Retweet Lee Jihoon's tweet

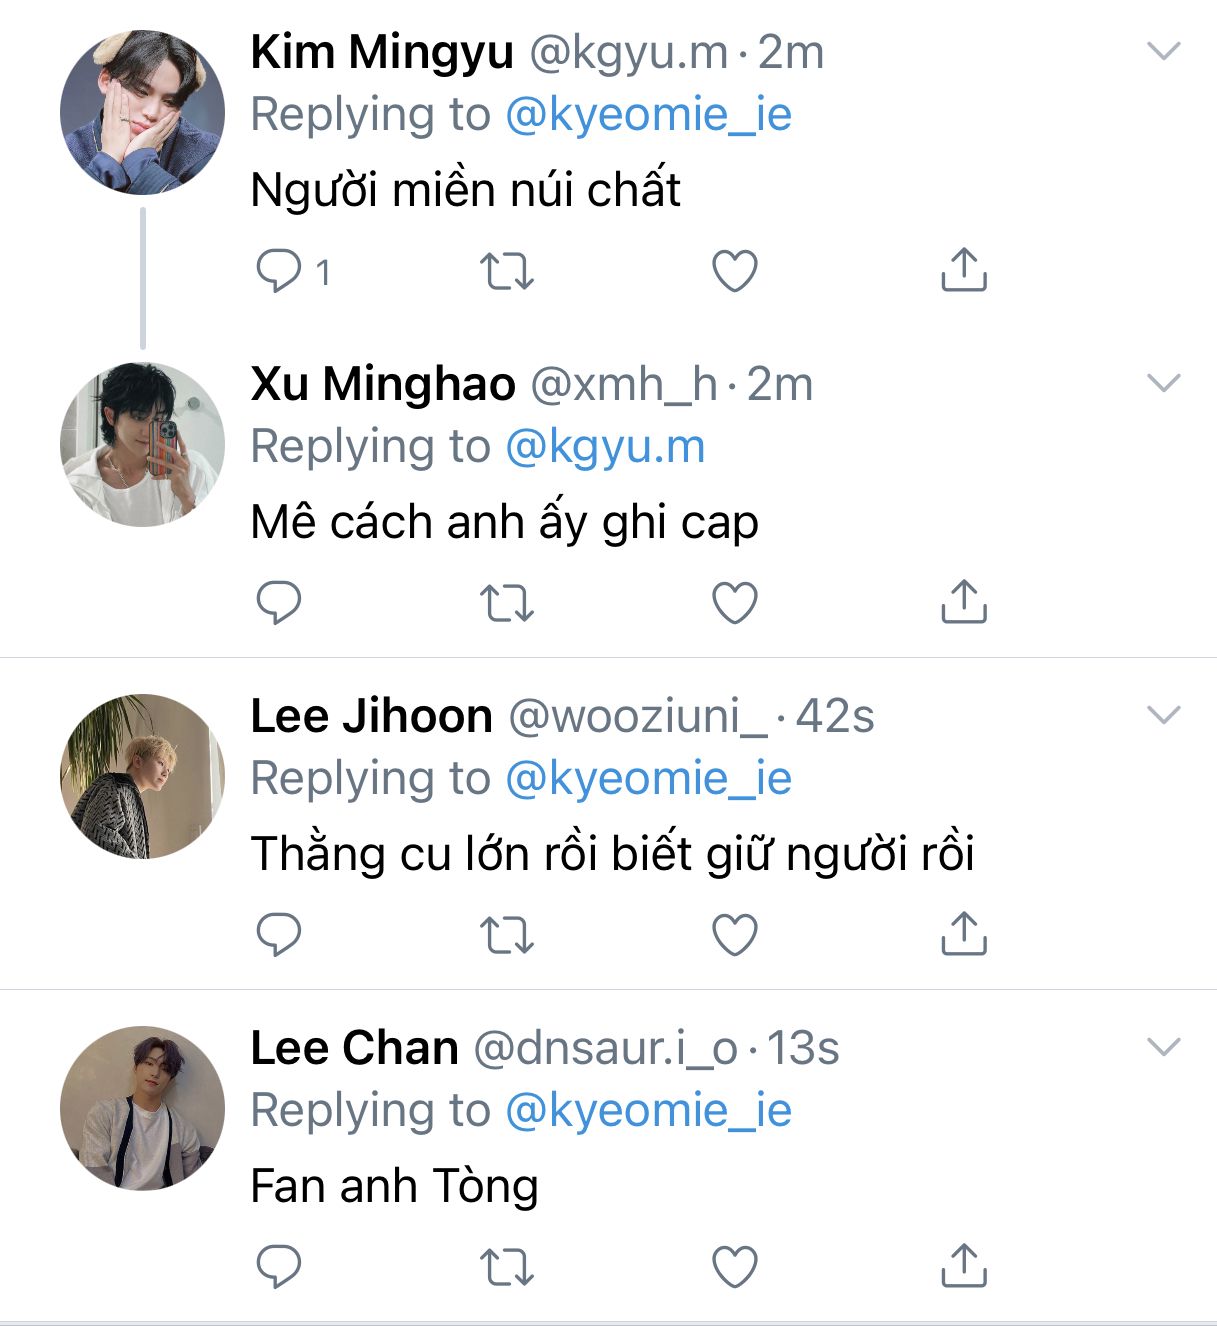click(507, 935)
